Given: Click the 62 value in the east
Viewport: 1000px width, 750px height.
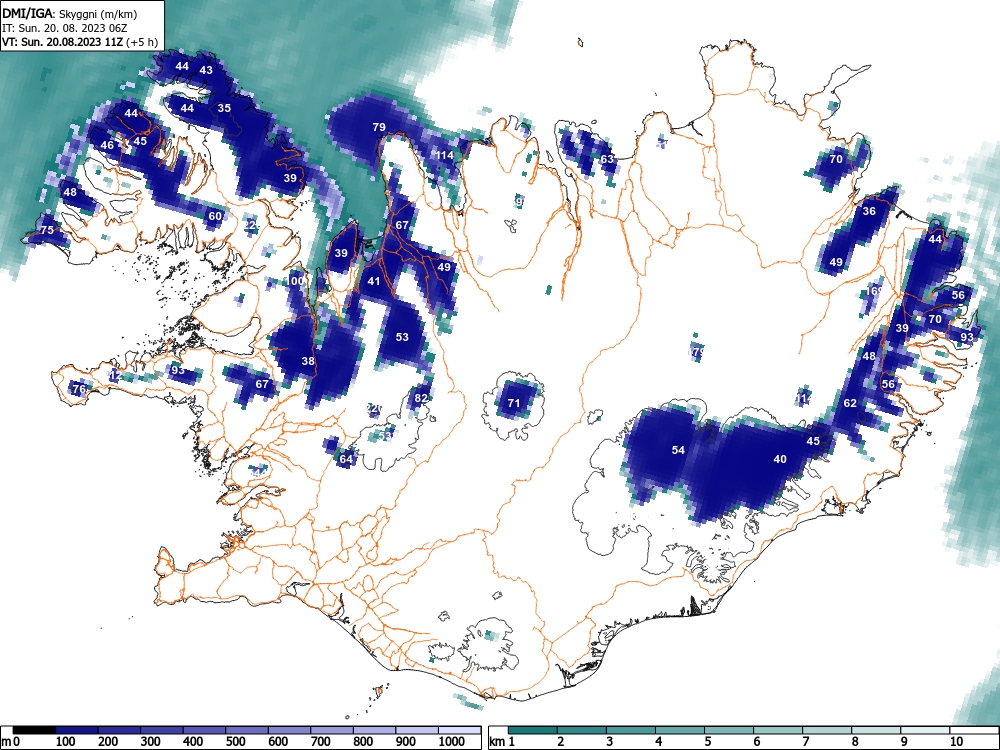Looking at the screenshot, I should (850, 403).
